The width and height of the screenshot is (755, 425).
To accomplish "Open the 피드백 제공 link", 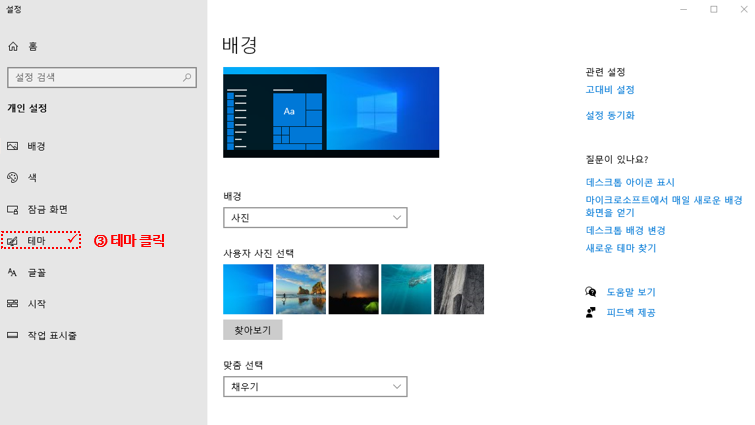I will (x=630, y=312).
